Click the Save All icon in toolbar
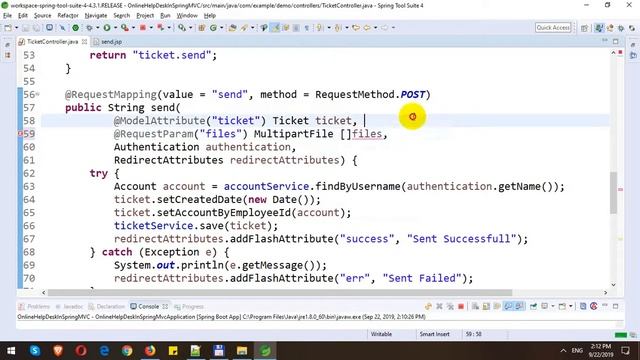Screen dimensions: 640x360 [x=37, y=28]
